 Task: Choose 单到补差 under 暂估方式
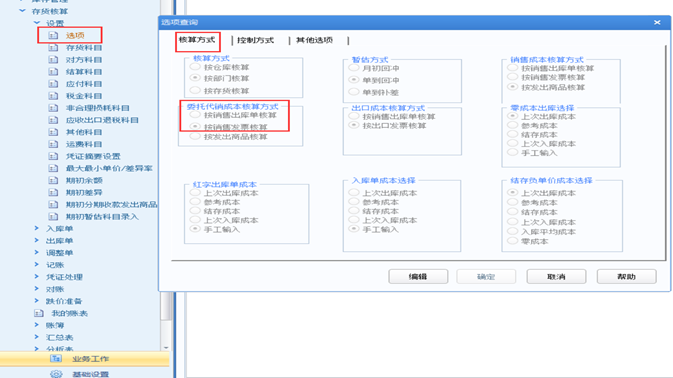point(354,92)
